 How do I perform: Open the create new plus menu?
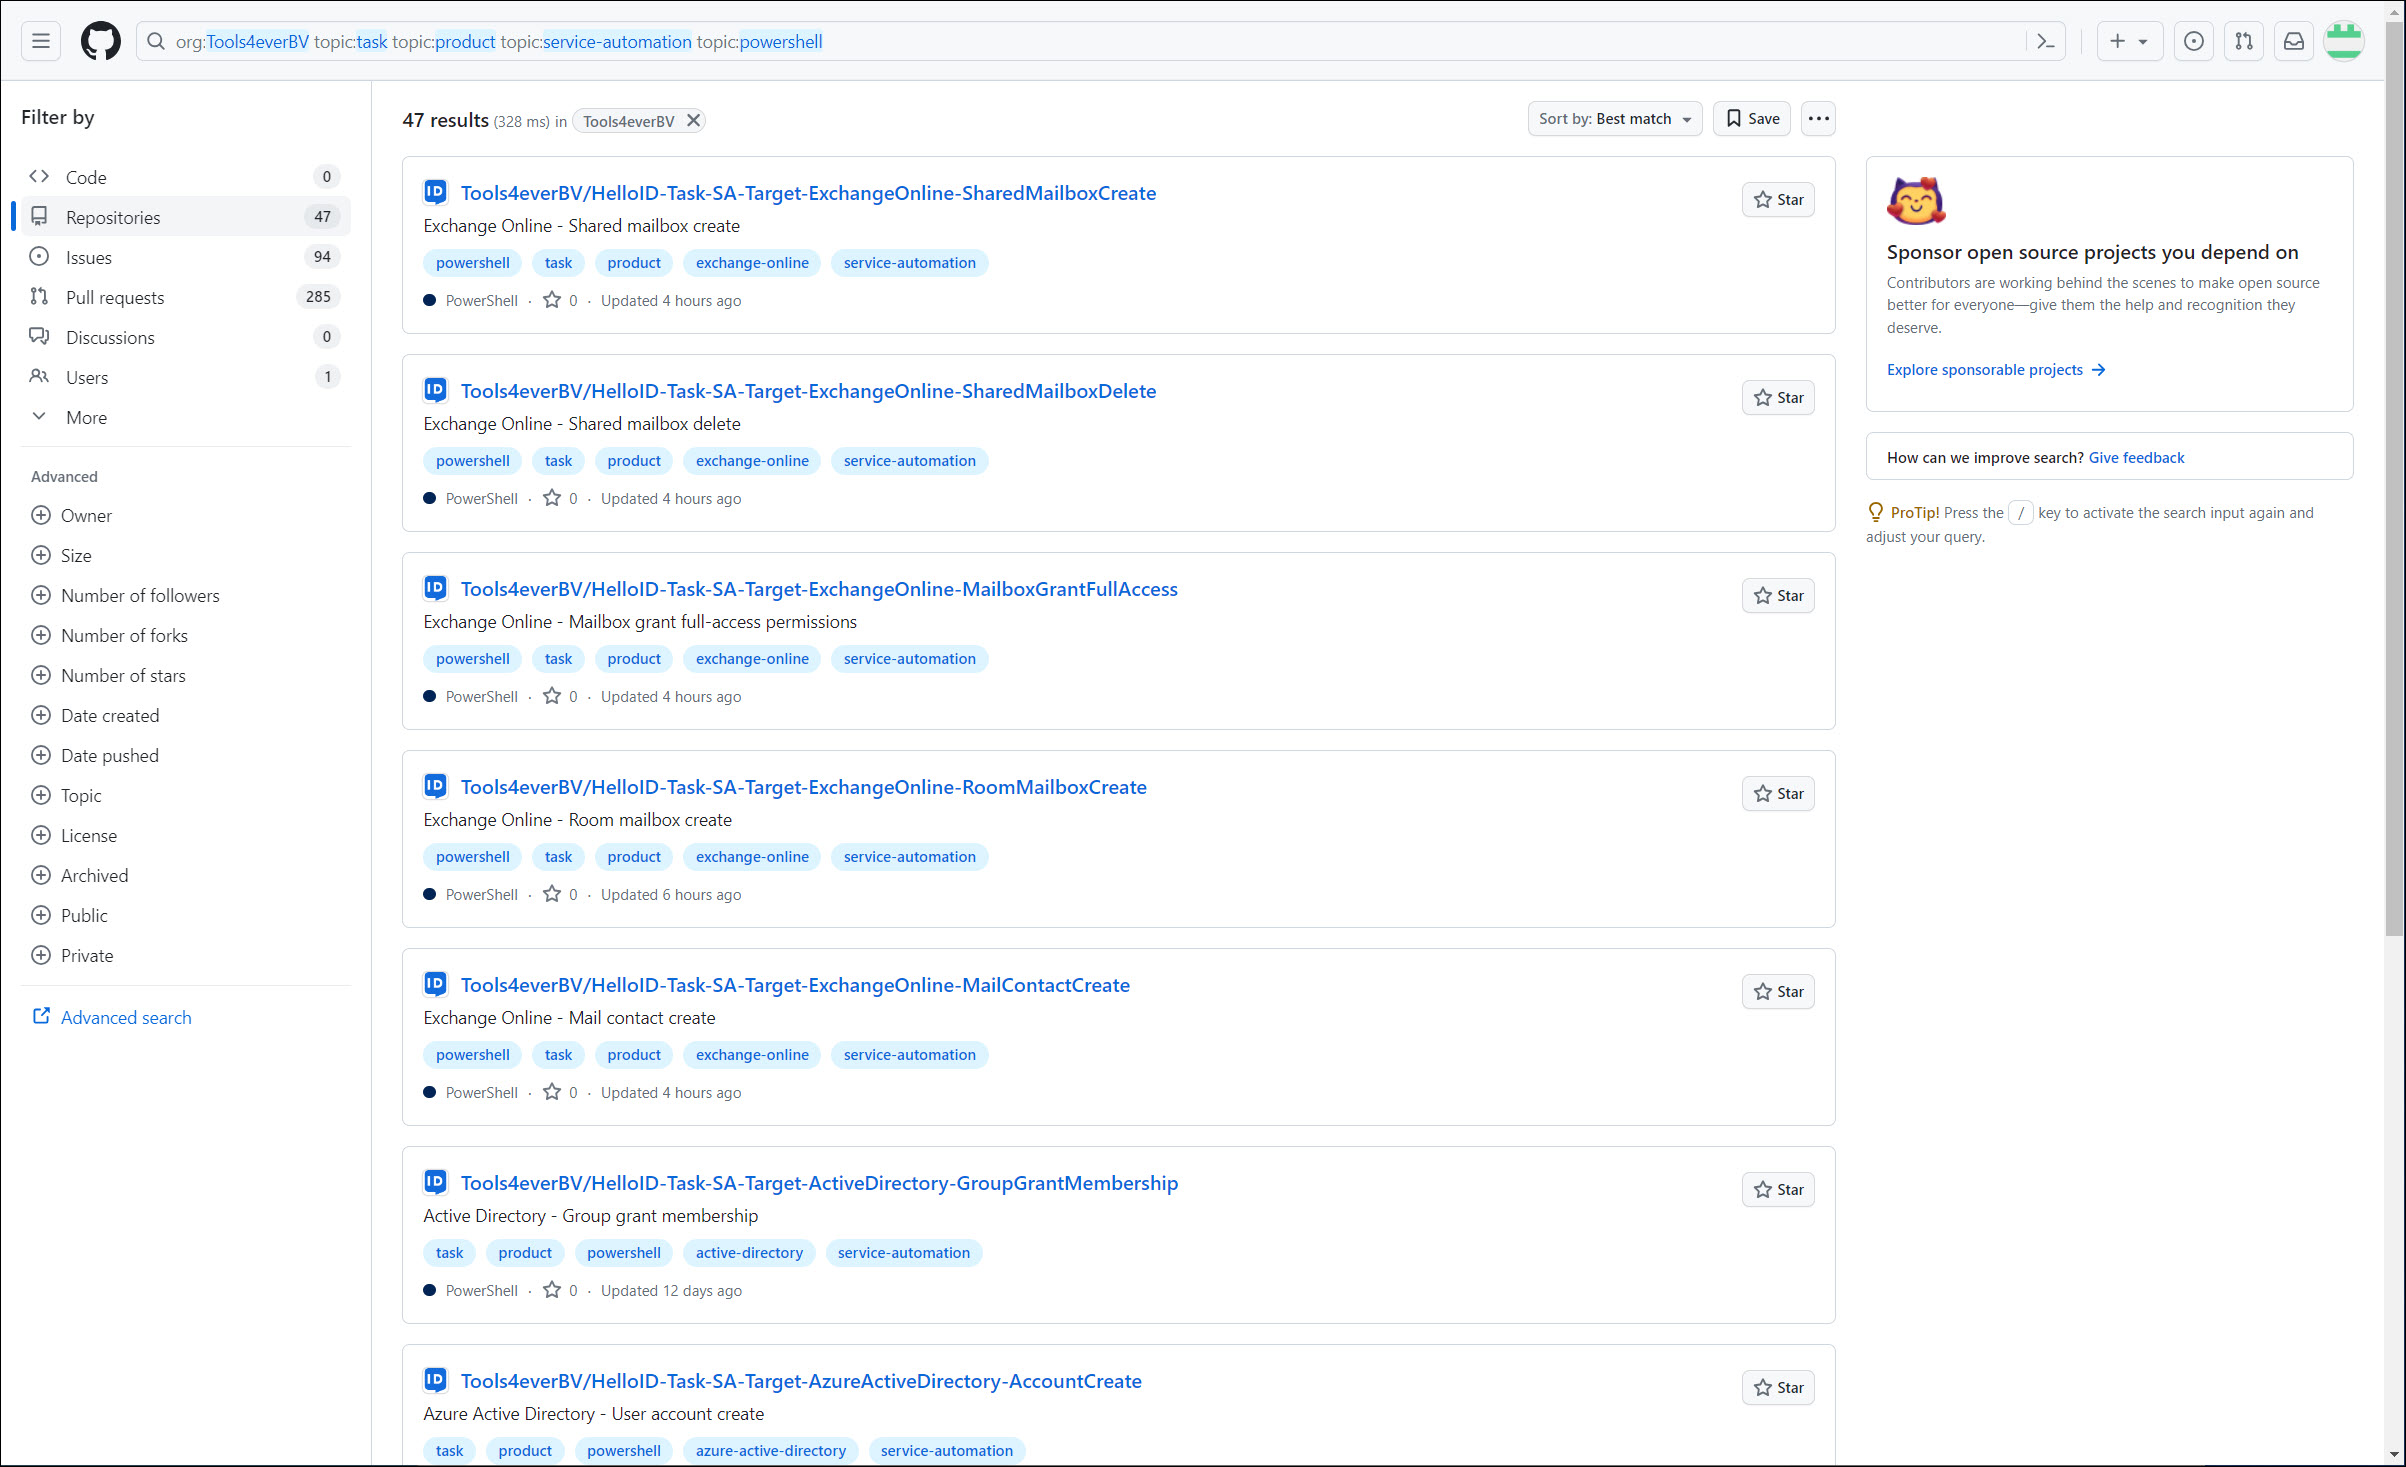(2129, 41)
